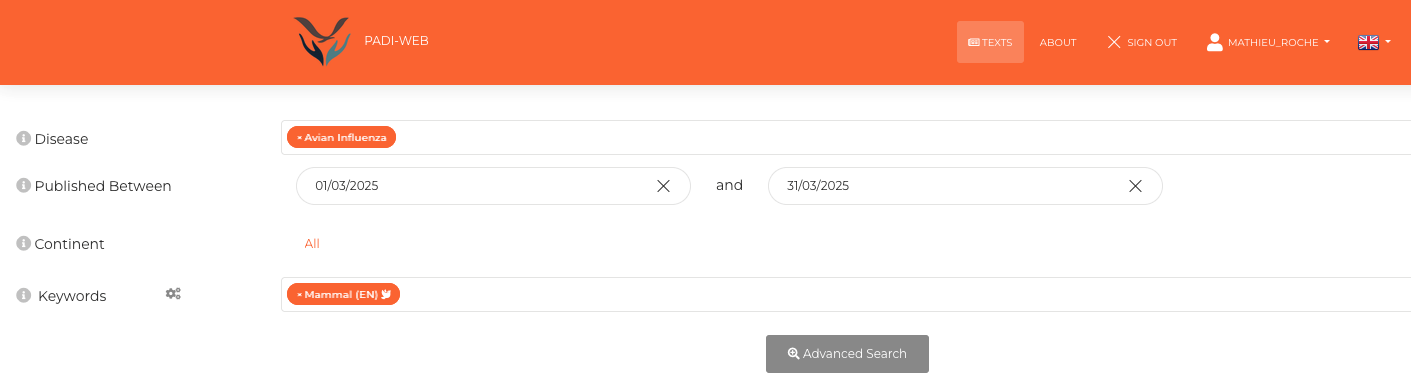The height and width of the screenshot is (383, 1411).
Task: Focus the Disease selection field
Action: [846, 138]
